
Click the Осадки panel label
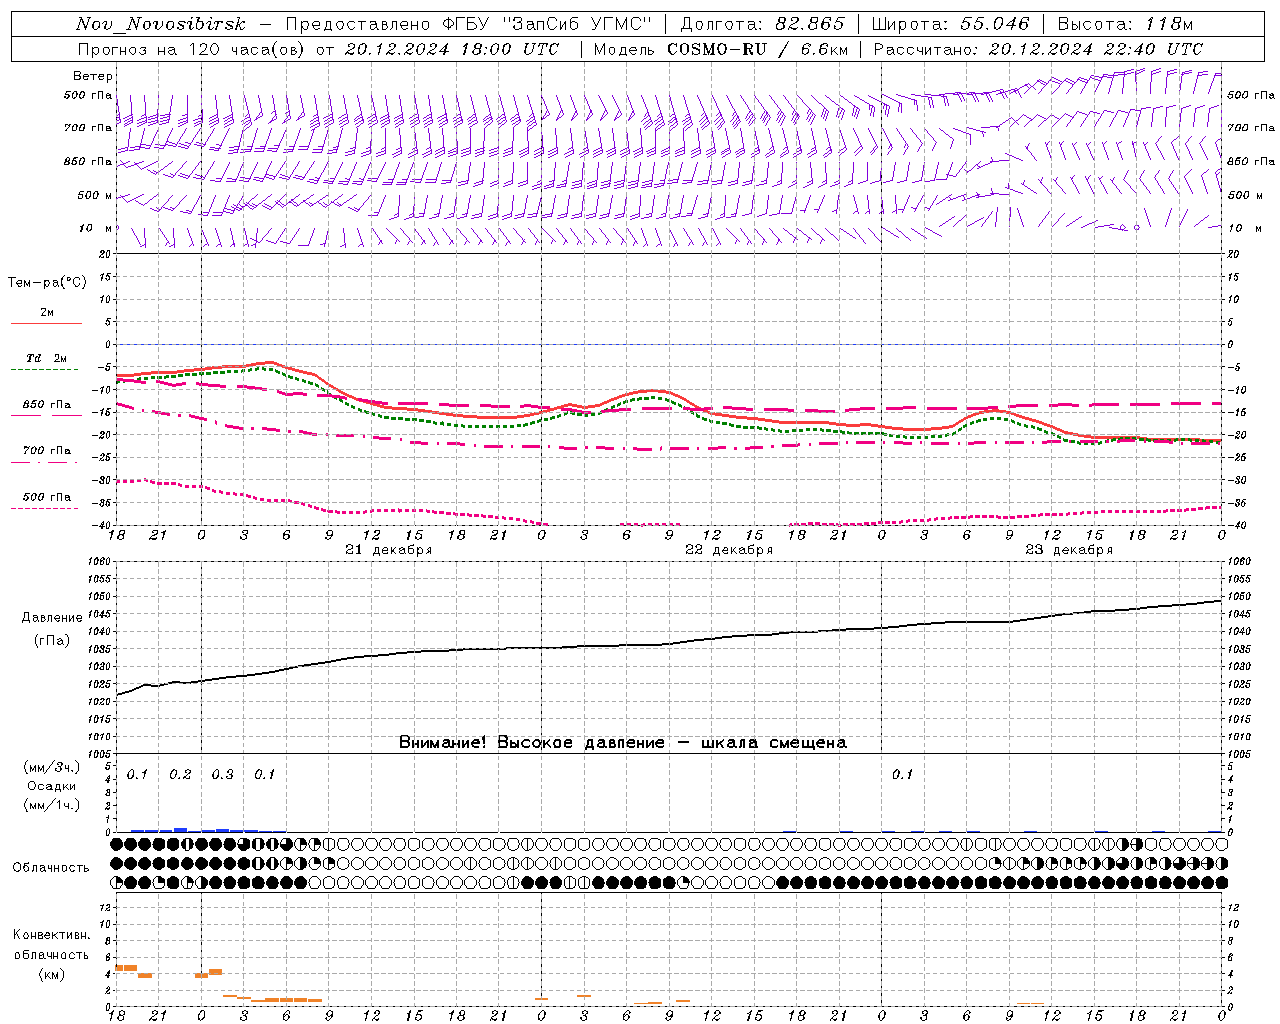coord(52,786)
